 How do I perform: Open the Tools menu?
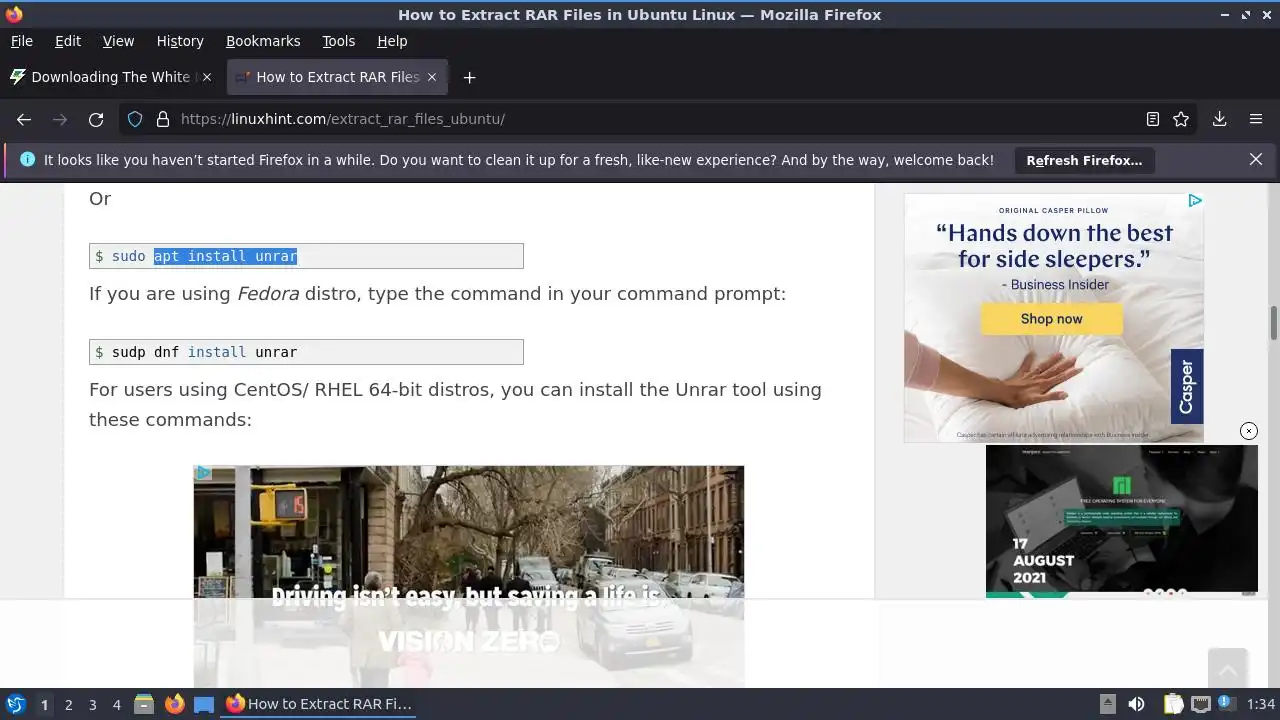point(338,41)
